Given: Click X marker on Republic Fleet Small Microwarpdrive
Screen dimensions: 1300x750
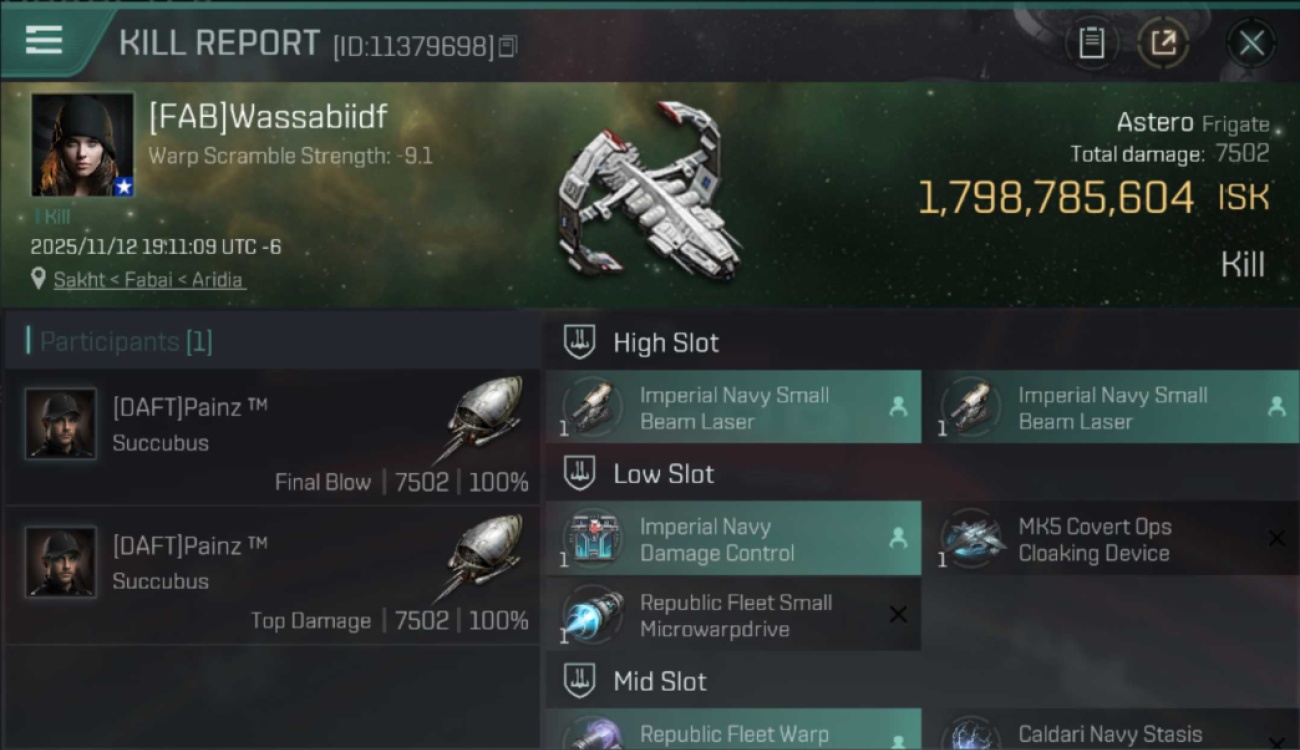Looking at the screenshot, I should 898,615.
